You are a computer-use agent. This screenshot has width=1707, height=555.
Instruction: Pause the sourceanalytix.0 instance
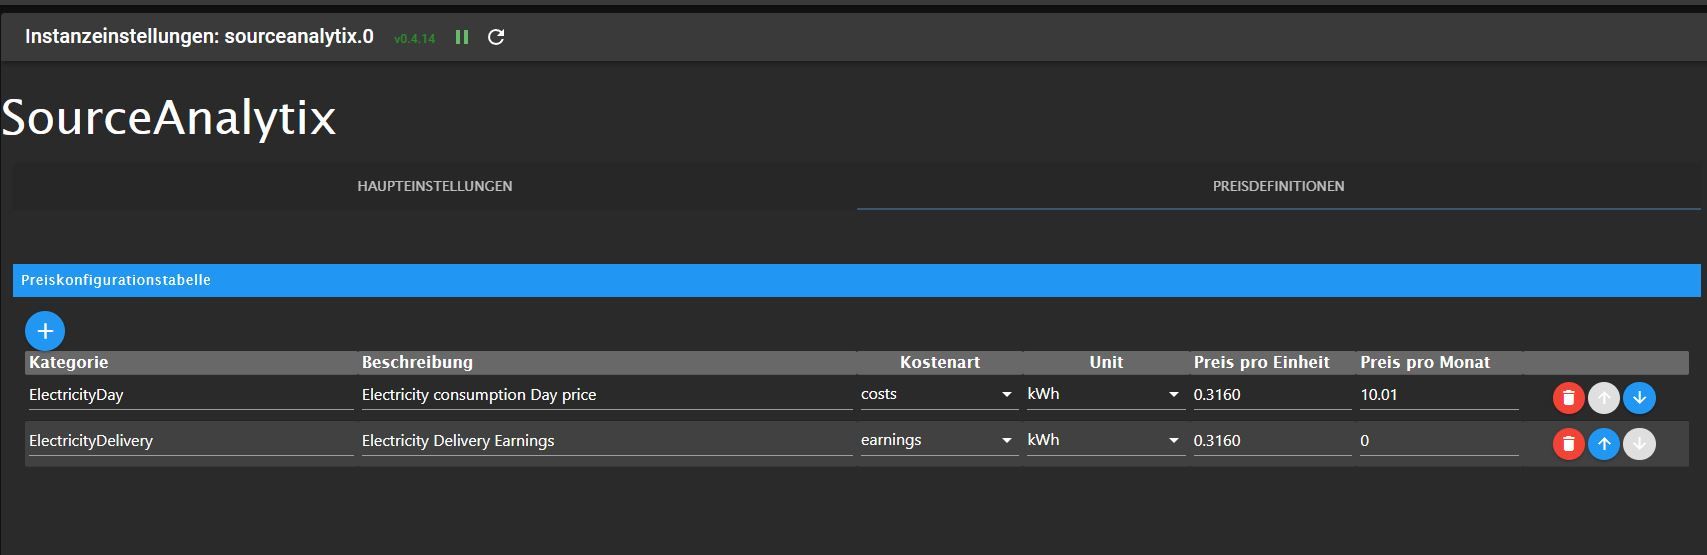click(x=462, y=37)
